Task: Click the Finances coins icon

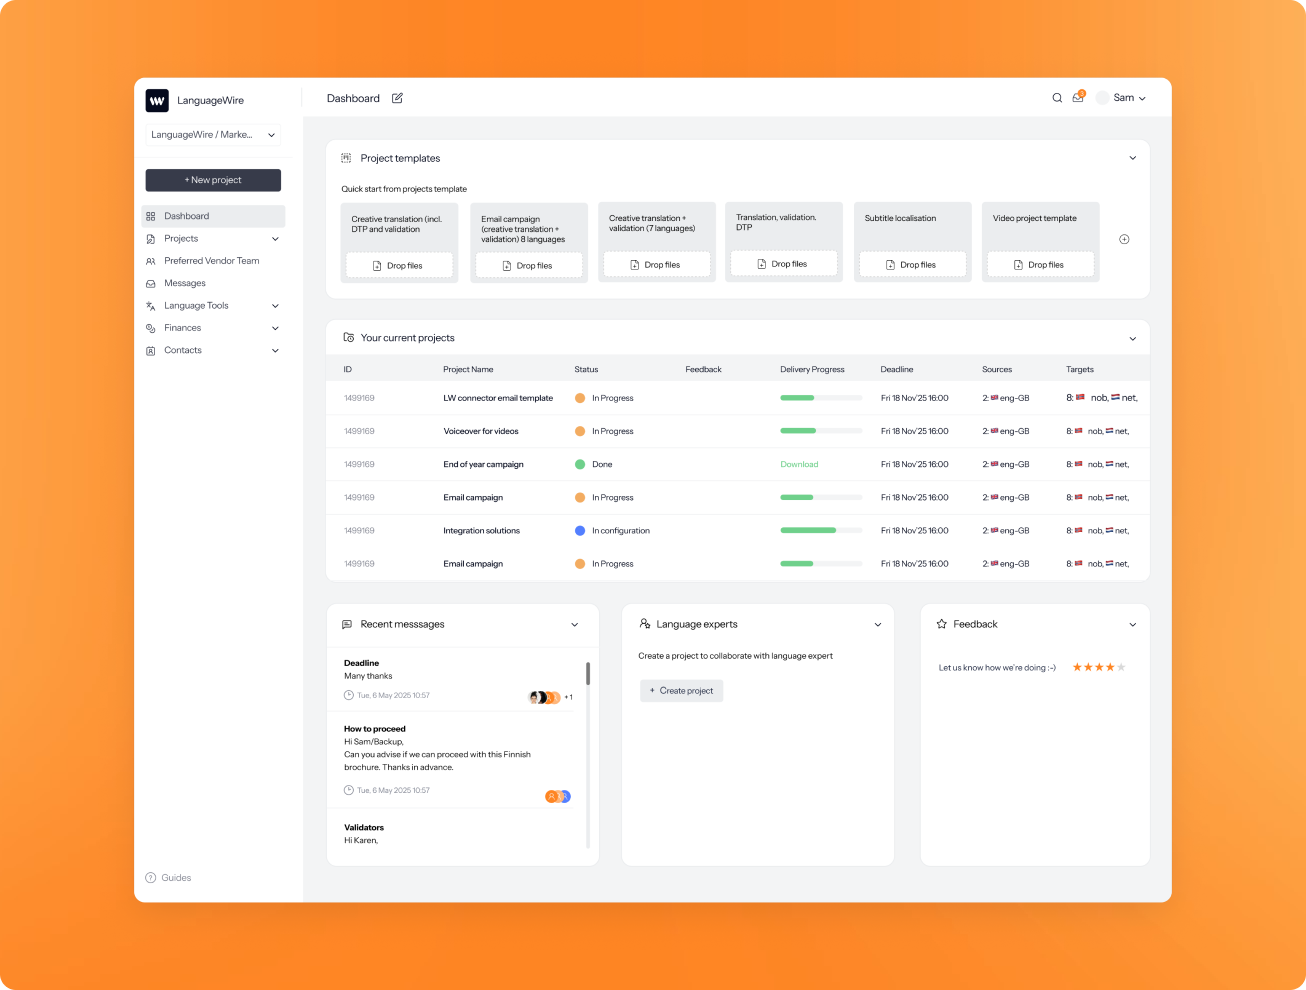Action: [151, 327]
